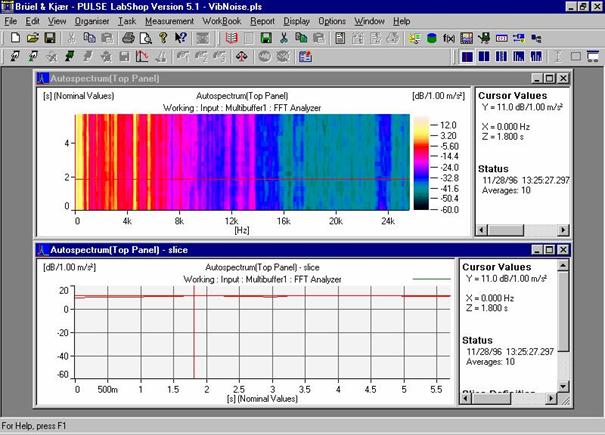This screenshot has width=605, height=435.
Task: Click the dB color scale legend bar
Action: click(x=421, y=162)
